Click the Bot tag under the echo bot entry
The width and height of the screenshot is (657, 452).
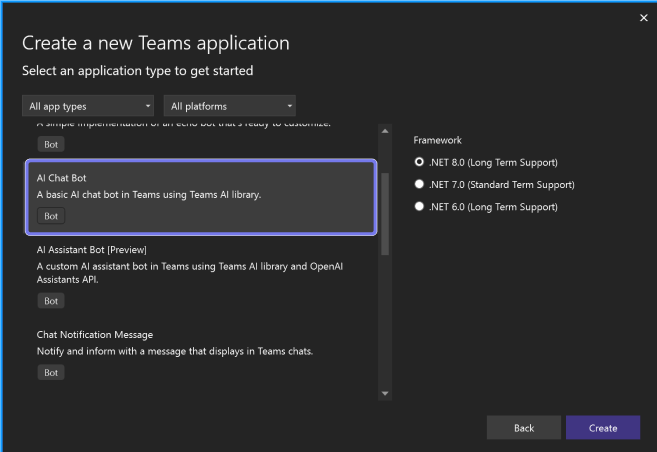(51, 144)
